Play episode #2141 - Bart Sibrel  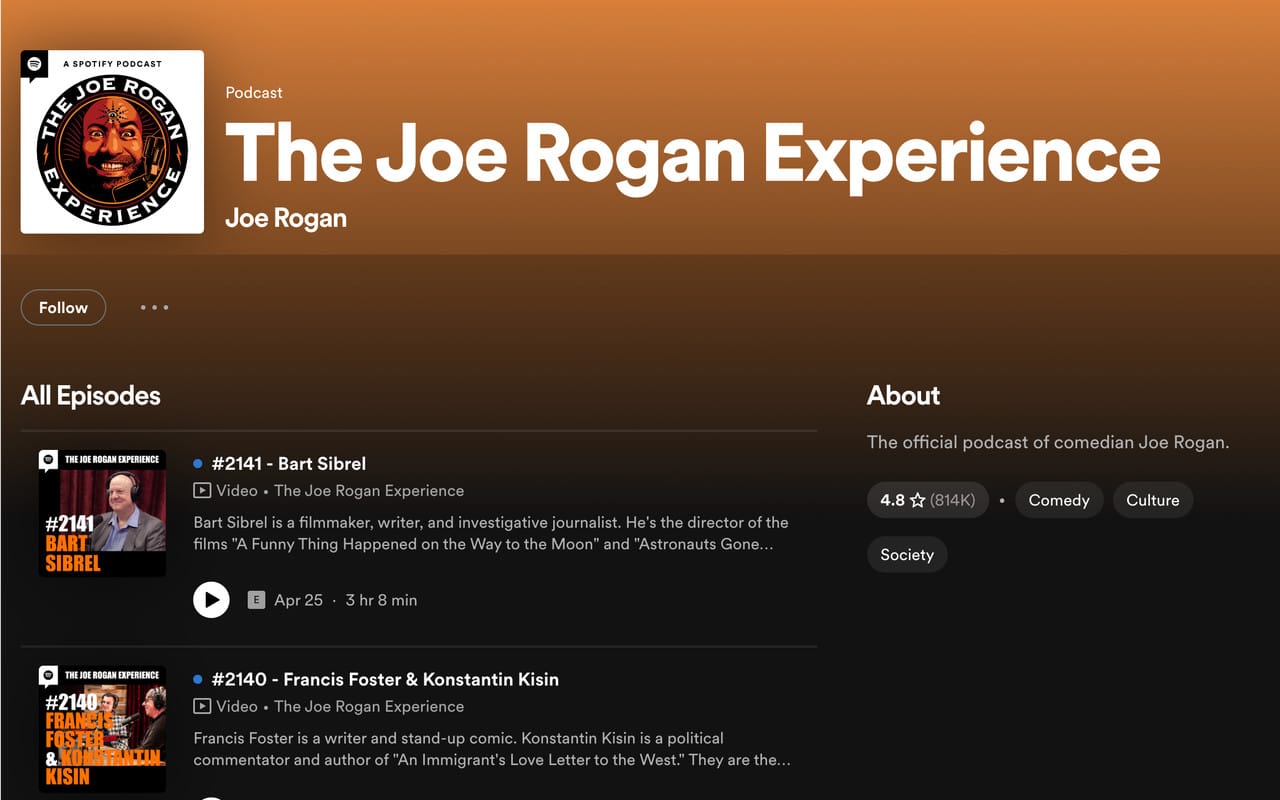211,600
